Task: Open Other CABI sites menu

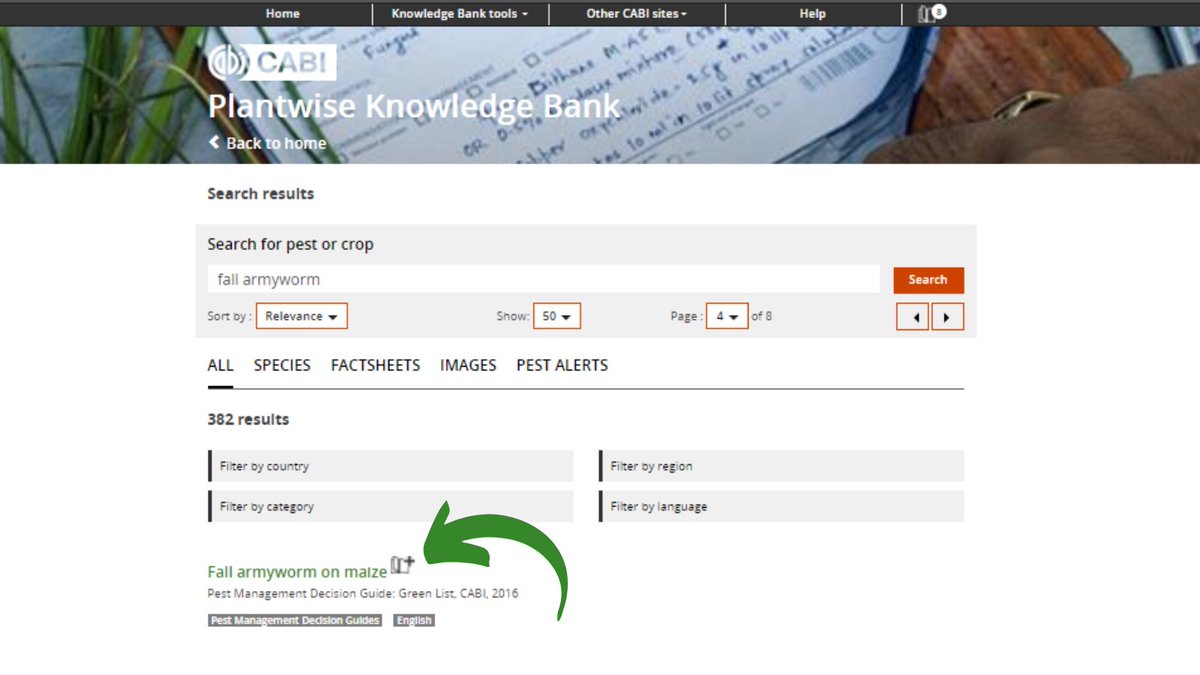Action: [637, 13]
